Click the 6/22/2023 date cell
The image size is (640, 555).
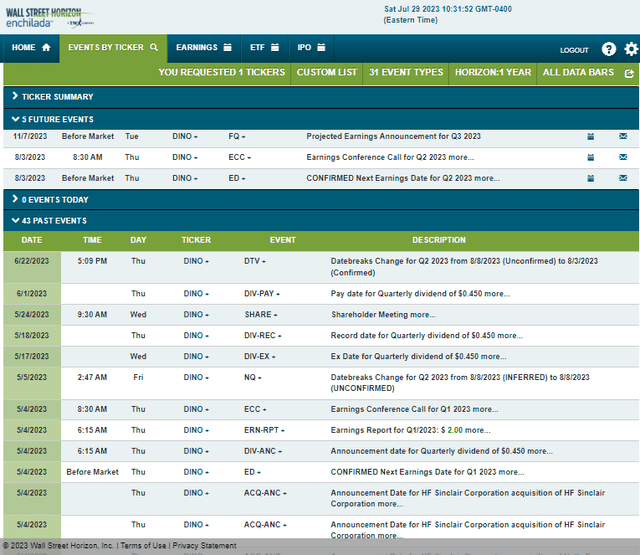(x=32, y=267)
